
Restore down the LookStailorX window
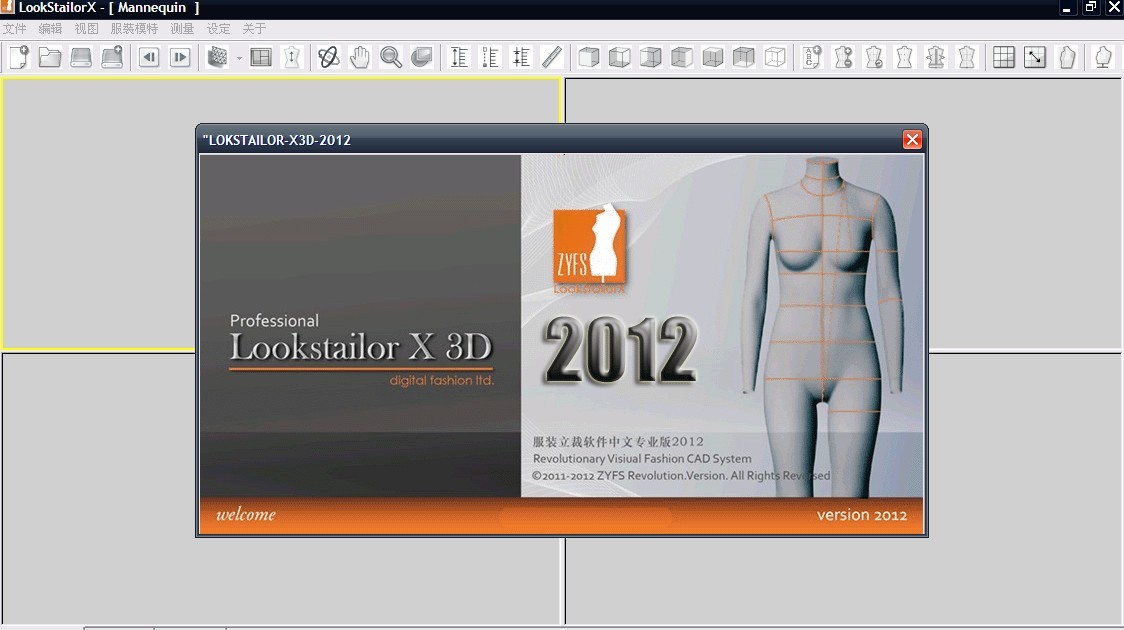coord(1091,8)
